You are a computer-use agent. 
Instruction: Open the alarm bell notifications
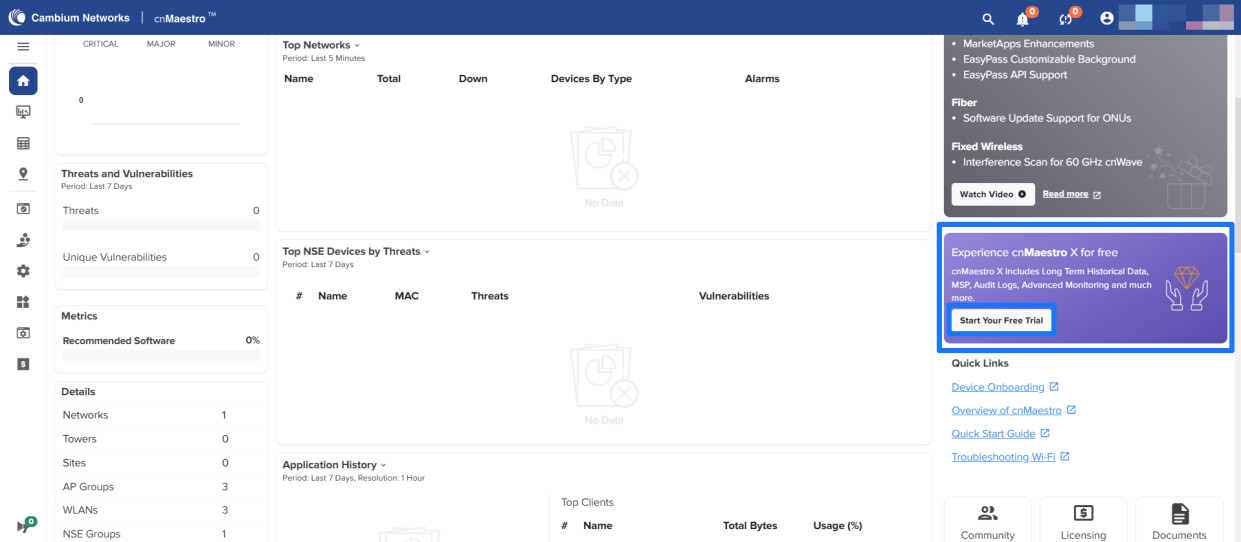pos(1023,19)
